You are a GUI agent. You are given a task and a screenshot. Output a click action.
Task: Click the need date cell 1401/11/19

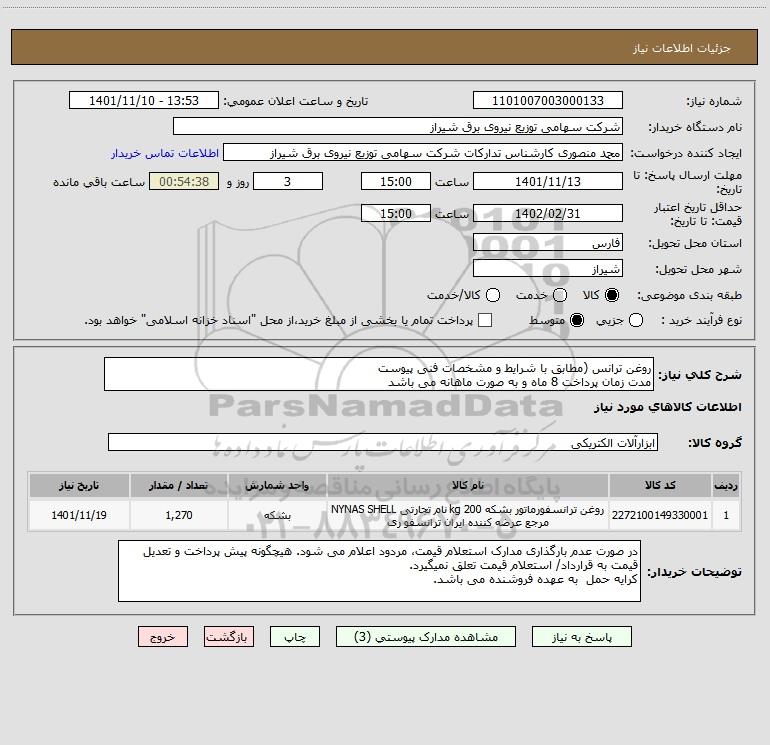tap(79, 515)
